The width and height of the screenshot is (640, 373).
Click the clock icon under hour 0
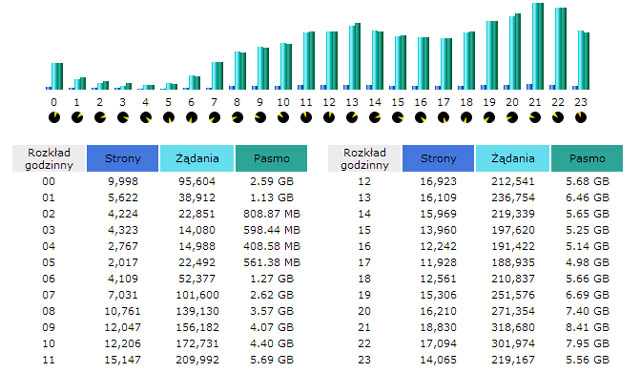point(54,118)
